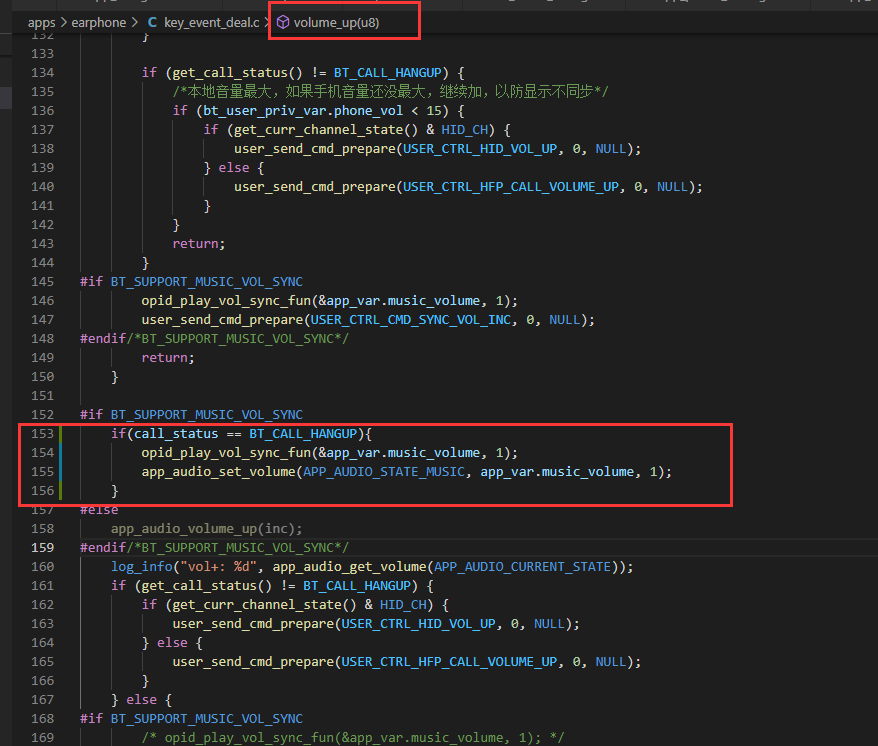Click log_info on line 160
878x746 pixels.
pyautogui.click(x=141, y=567)
